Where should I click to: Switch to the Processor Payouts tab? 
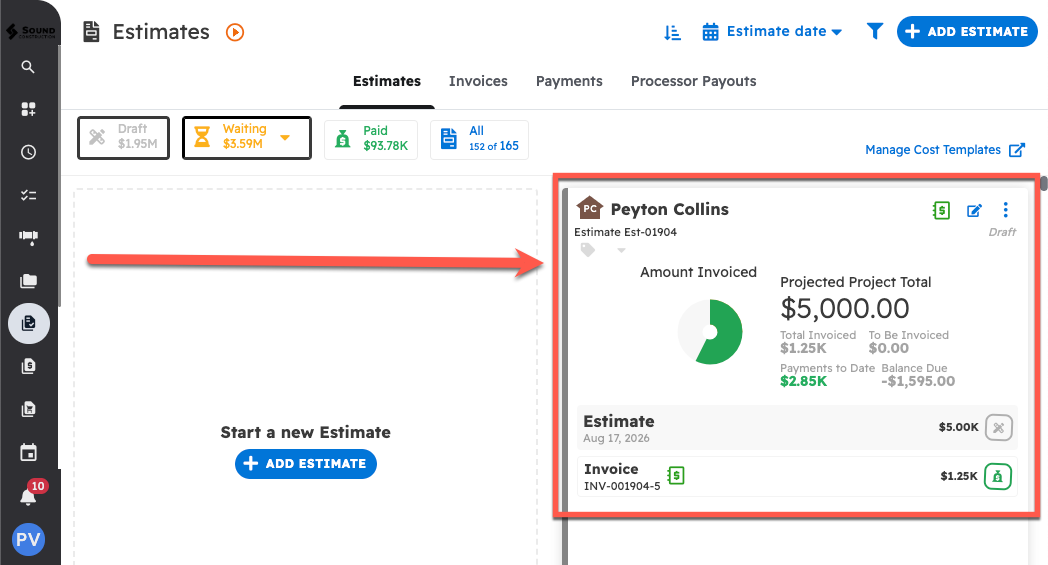(x=693, y=81)
